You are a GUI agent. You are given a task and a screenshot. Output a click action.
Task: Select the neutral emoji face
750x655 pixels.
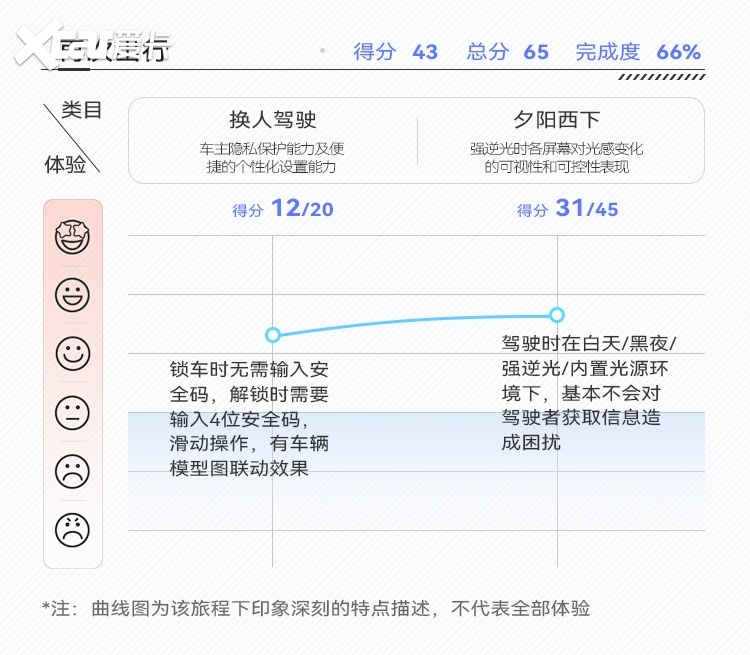point(72,413)
